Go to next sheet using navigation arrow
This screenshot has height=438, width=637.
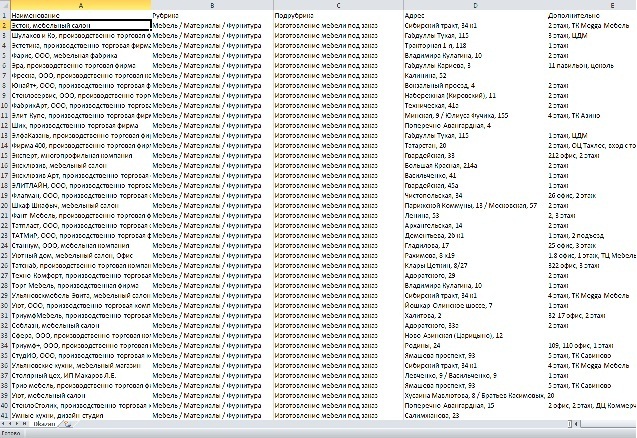[x=17, y=424]
